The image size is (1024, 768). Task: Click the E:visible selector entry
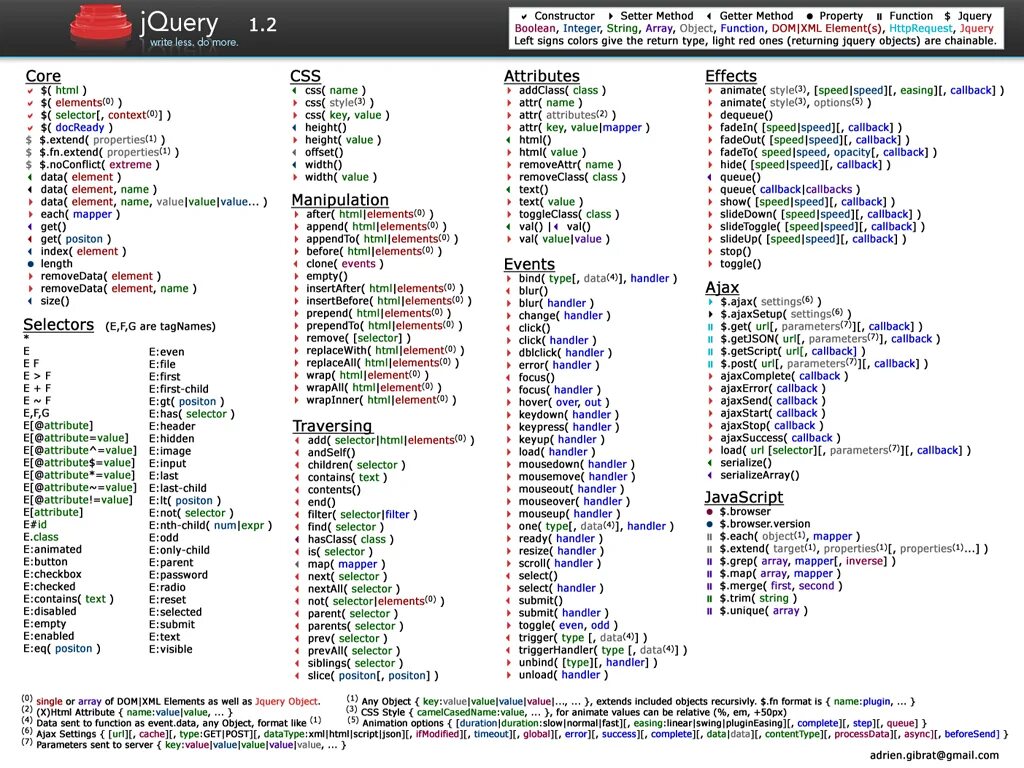pyautogui.click(x=170, y=649)
